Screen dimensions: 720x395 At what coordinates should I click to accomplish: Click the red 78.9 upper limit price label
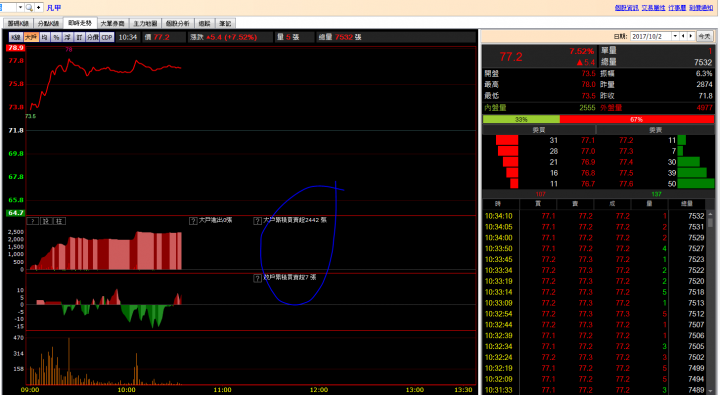tap(16, 48)
